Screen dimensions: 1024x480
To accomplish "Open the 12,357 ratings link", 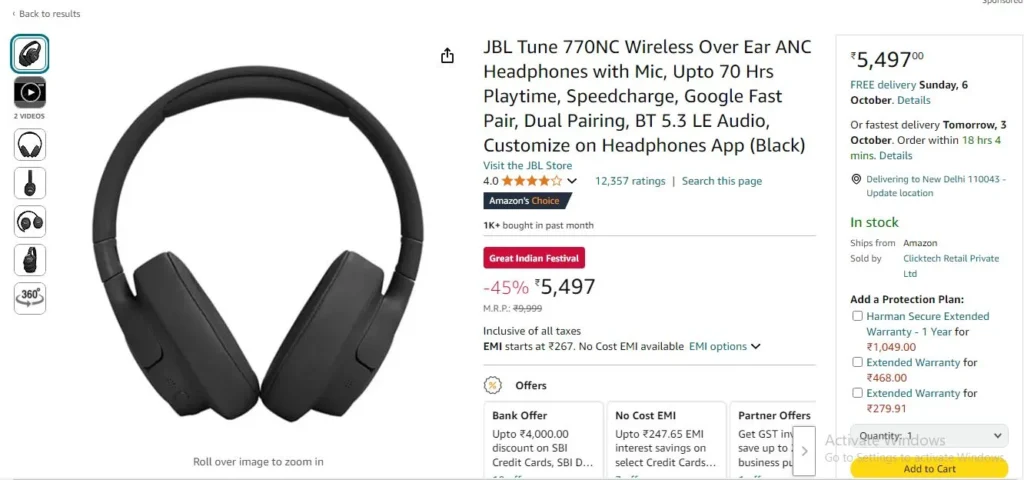I will [x=630, y=181].
